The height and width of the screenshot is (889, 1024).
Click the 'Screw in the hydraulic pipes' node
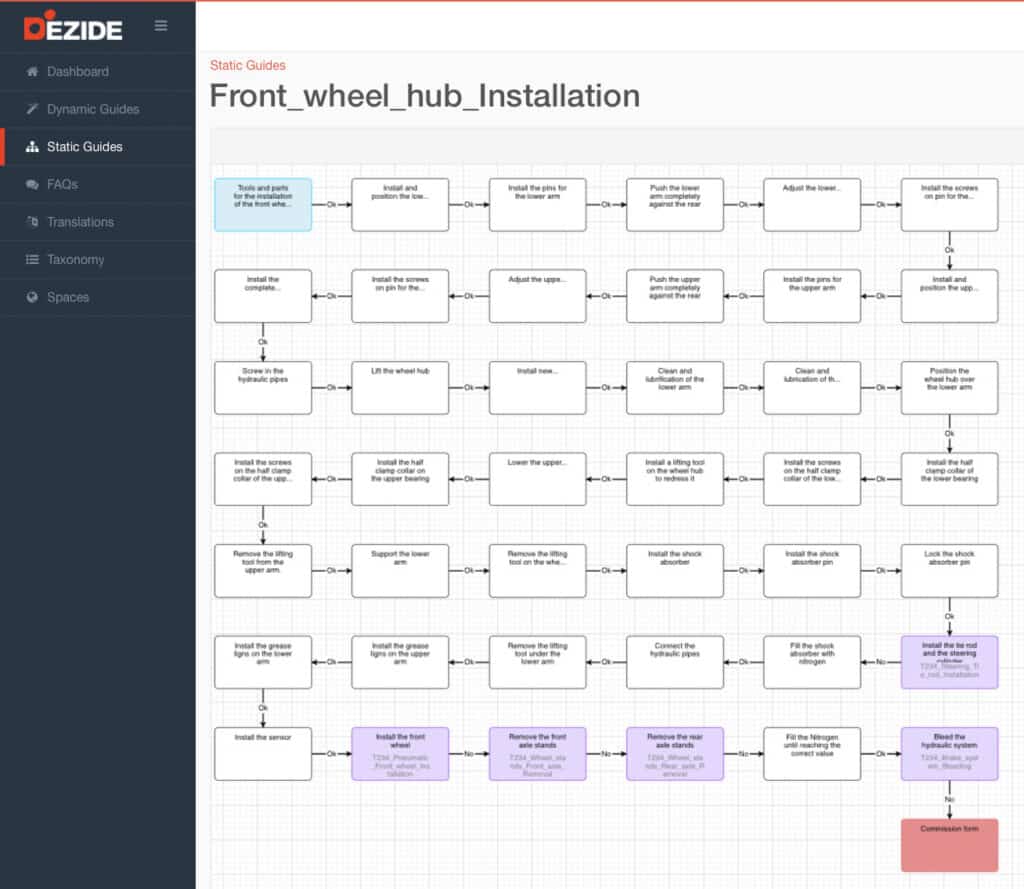[263, 387]
